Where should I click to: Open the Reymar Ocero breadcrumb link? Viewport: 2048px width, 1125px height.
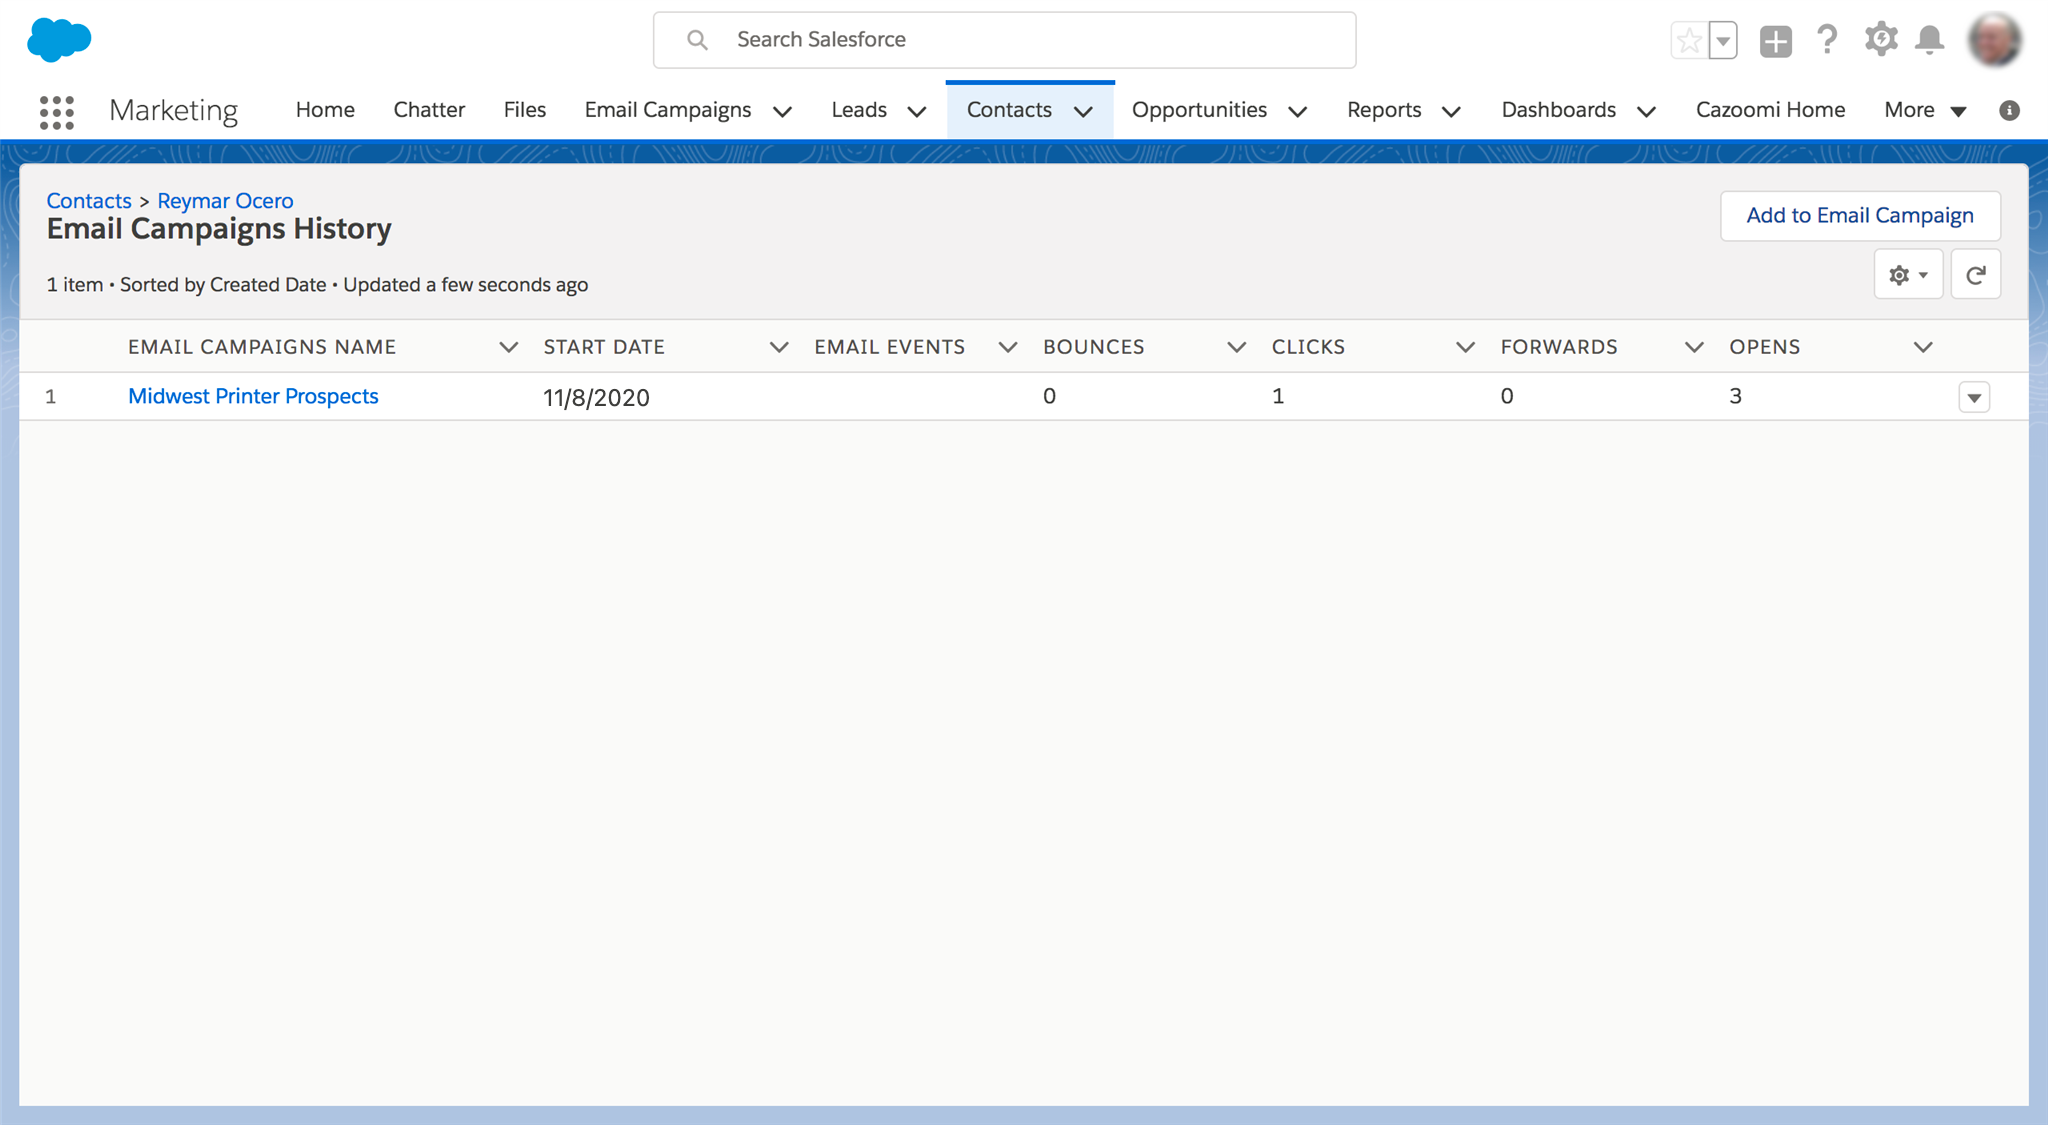tap(225, 200)
